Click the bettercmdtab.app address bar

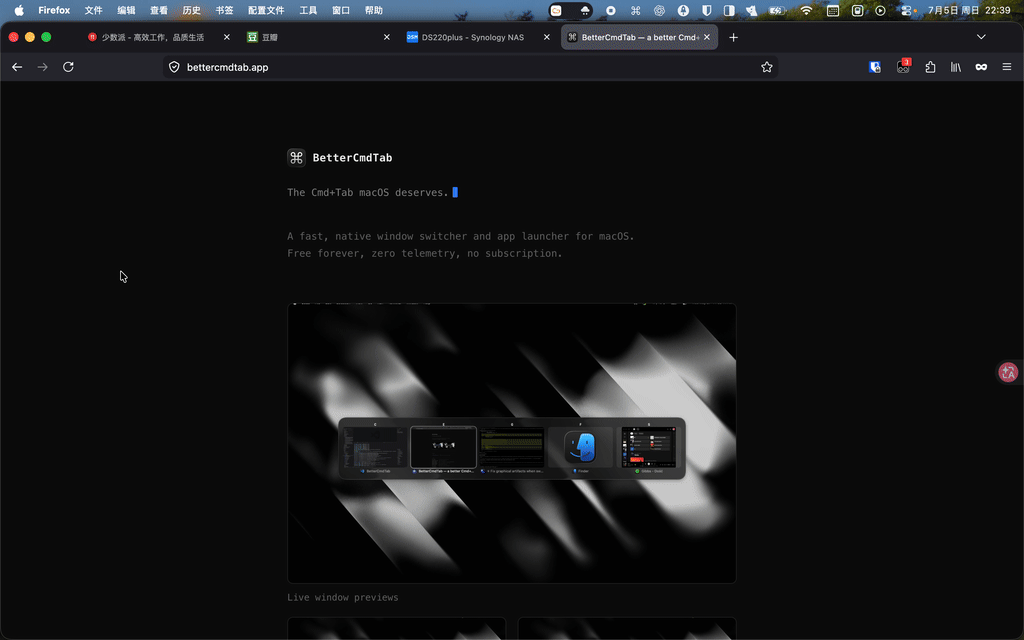point(470,67)
